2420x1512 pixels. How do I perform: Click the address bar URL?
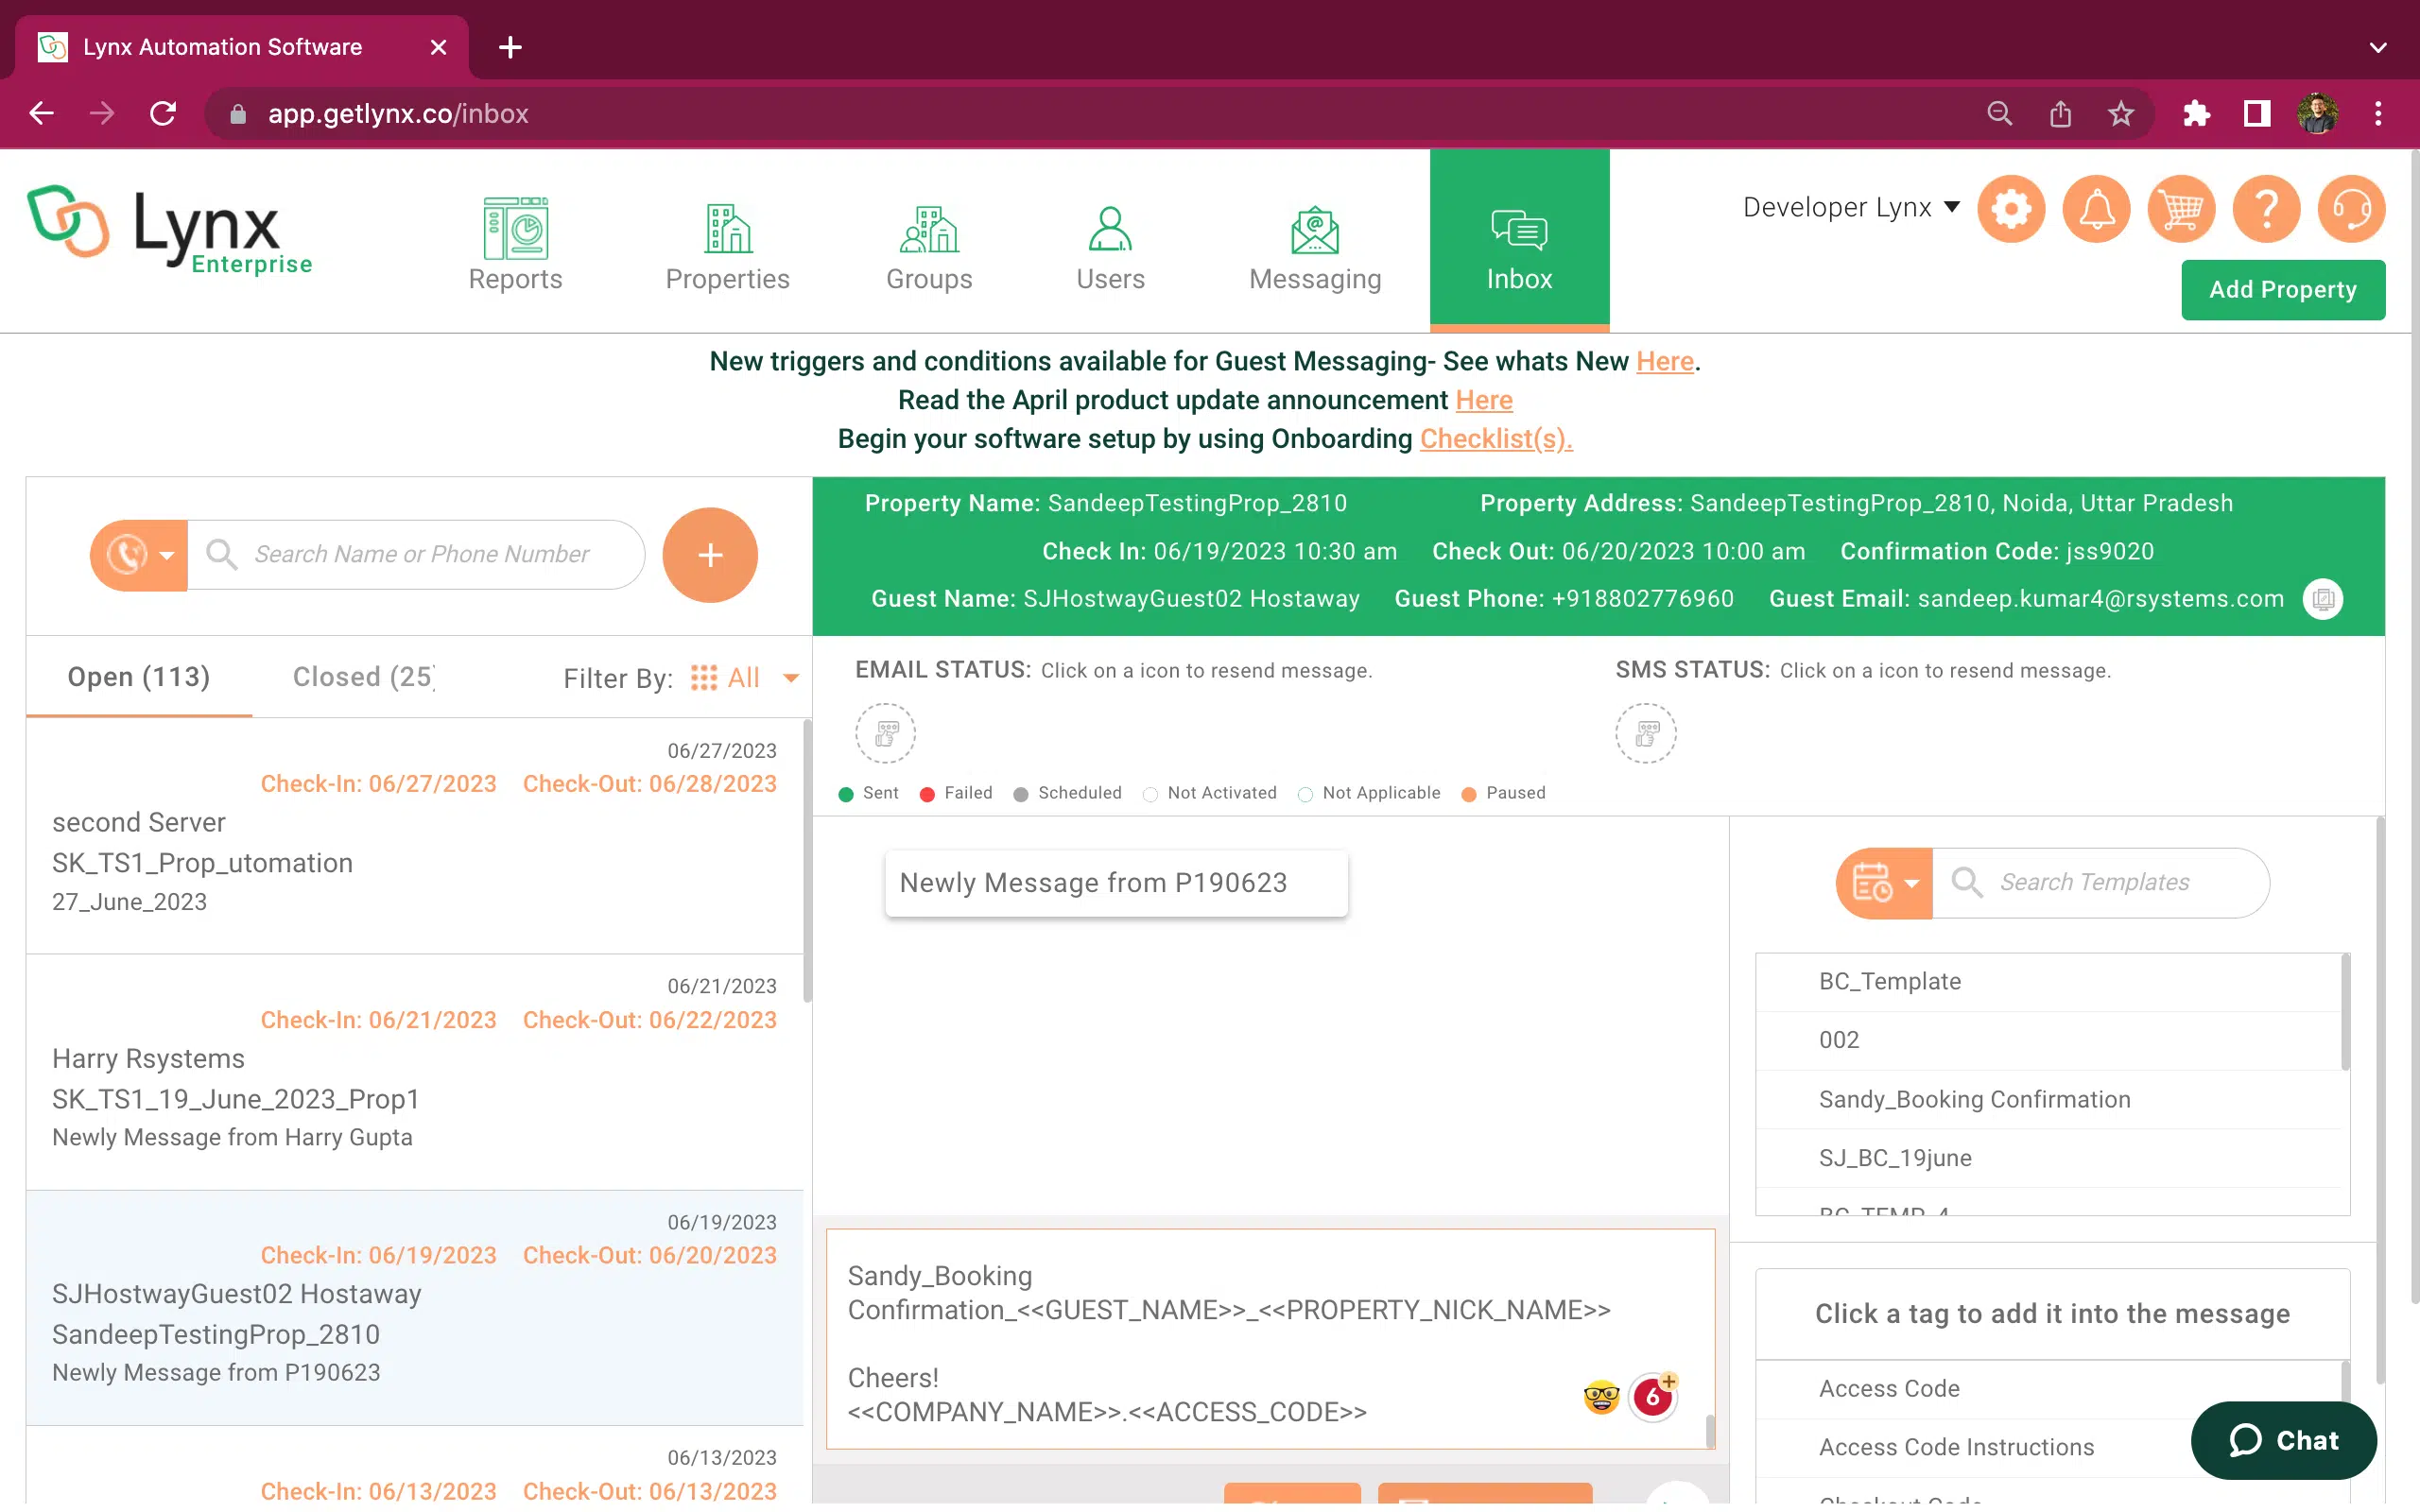point(398,114)
